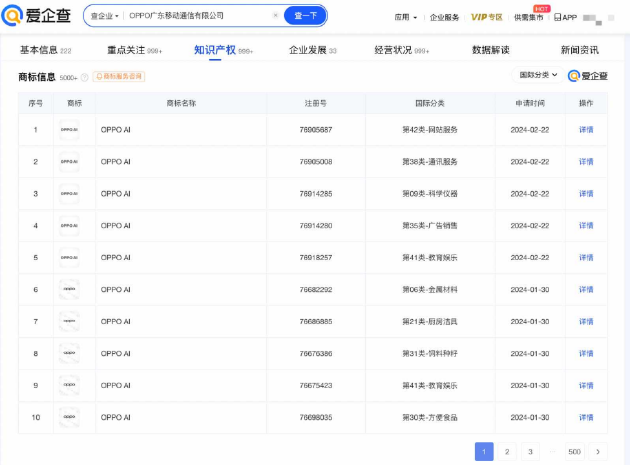Expand the 国际分类 filter dropdown
The height and width of the screenshot is (465, 630).
coord(538,75)
